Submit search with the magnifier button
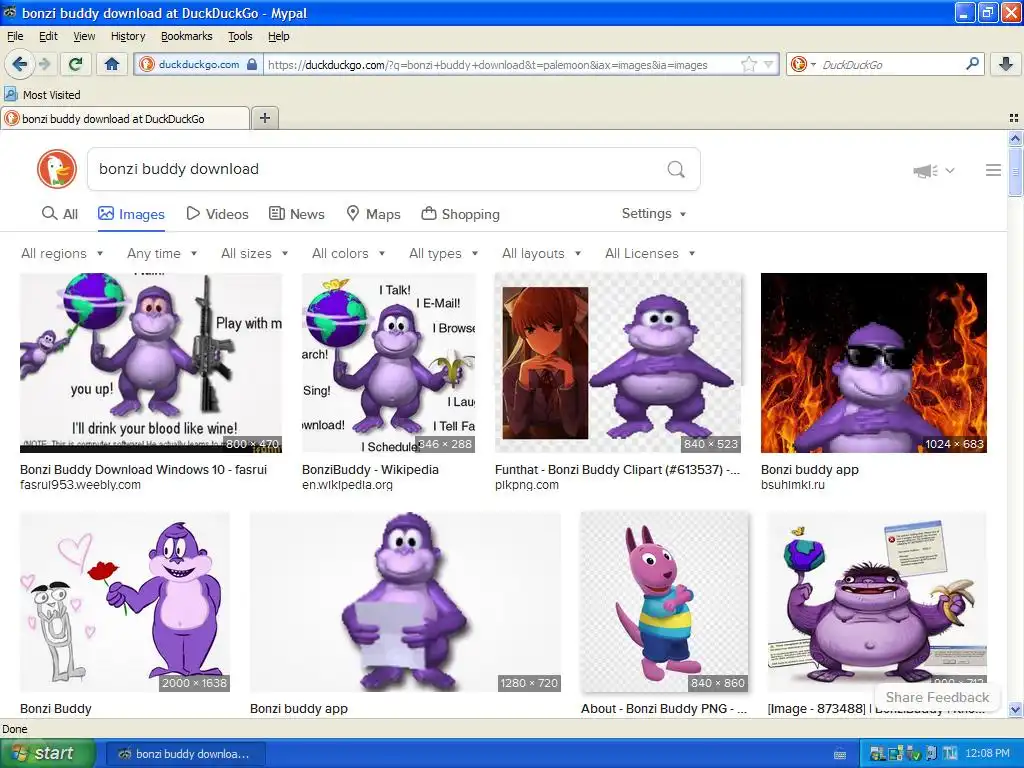This screenshot has height=768, width=1024. (676, 169)
